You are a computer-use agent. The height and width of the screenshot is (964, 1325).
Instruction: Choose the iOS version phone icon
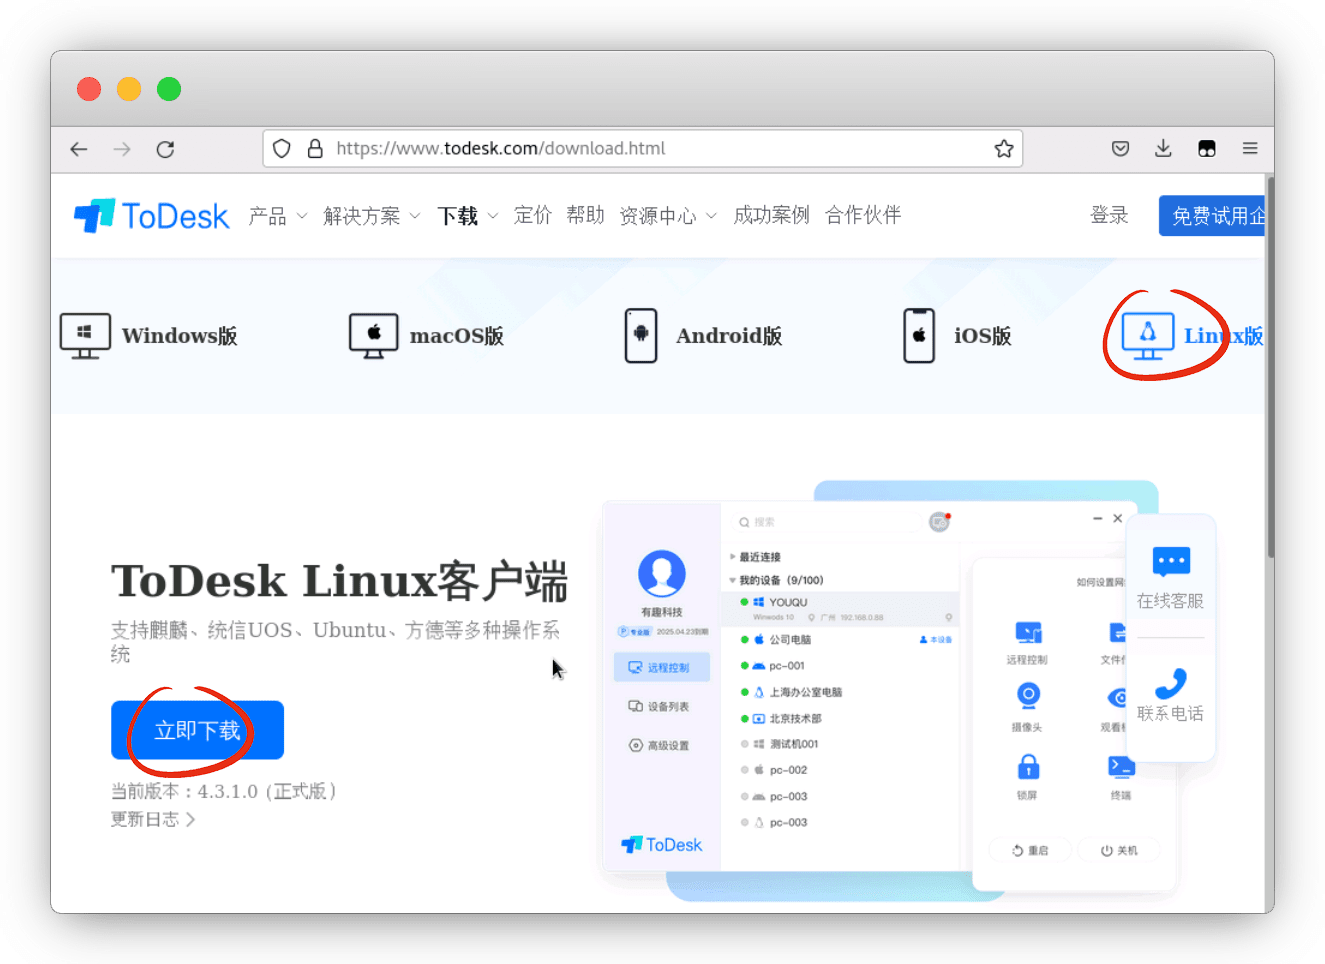click(919, 335)
